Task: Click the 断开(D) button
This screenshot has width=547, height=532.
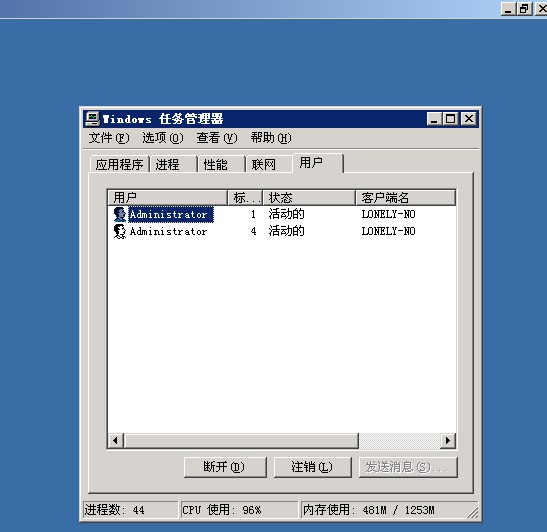Action: (x=225, y=467)
